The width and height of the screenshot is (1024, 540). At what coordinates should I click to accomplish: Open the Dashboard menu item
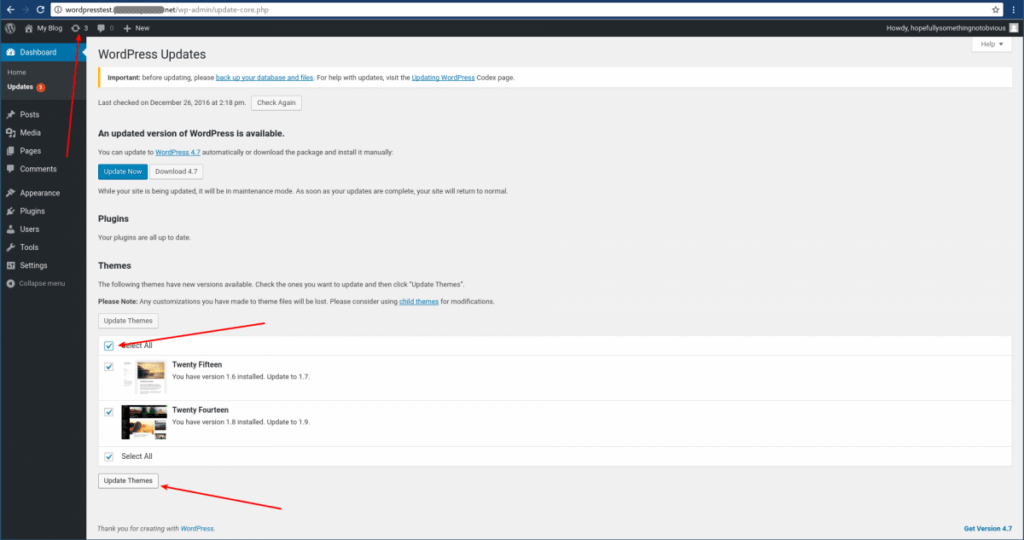click(43, 52)
